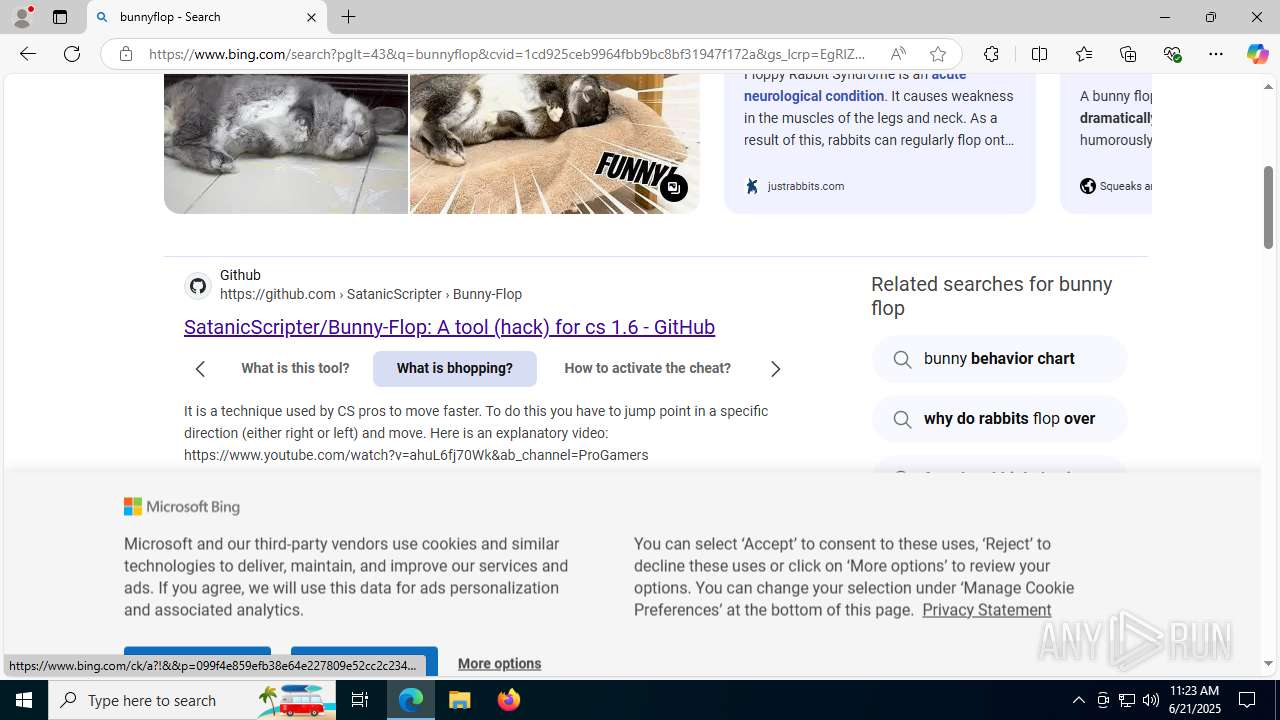Open the Browser essentials icon
The image size is (1280, 720).
(x=1172, y=54)
